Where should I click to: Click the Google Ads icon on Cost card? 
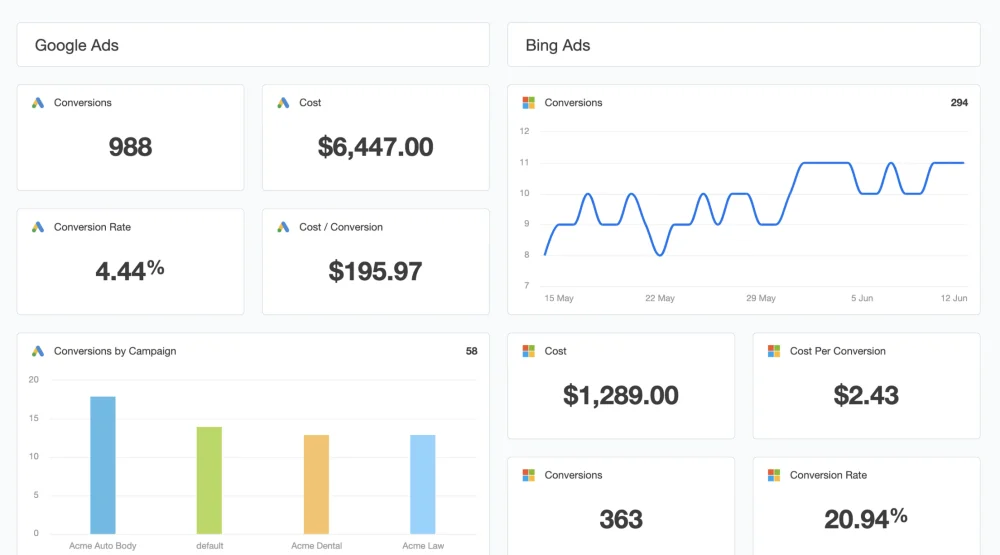[283, 103]
